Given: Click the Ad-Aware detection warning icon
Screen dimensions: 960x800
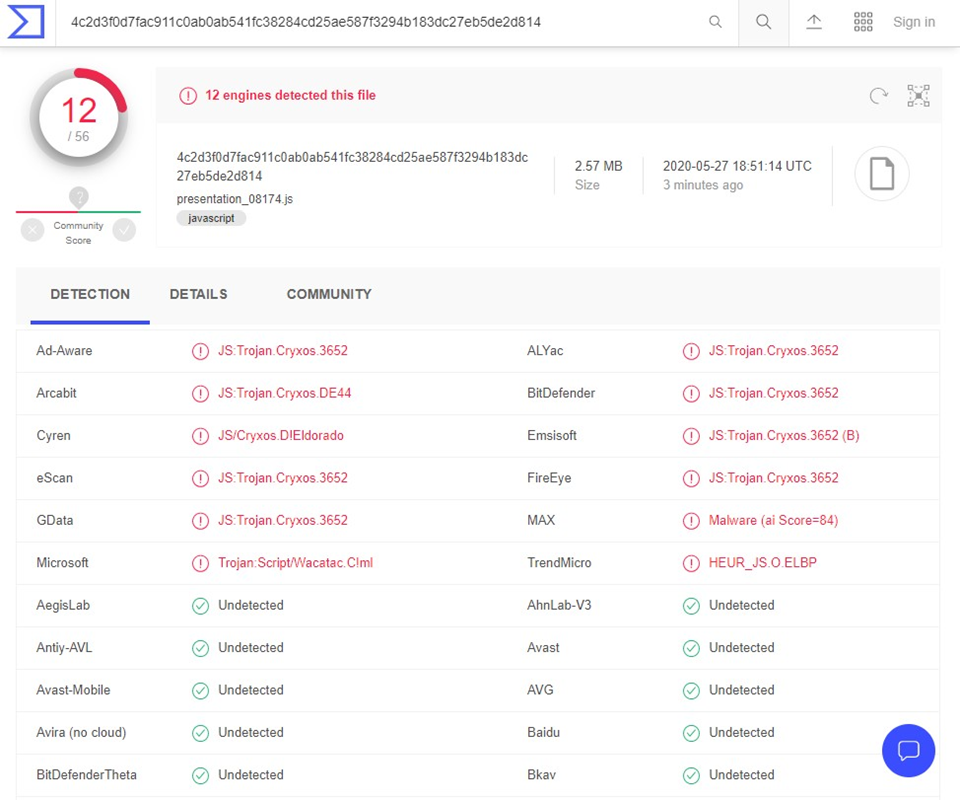Looking at the screenshot, I should tap(200, 351).
